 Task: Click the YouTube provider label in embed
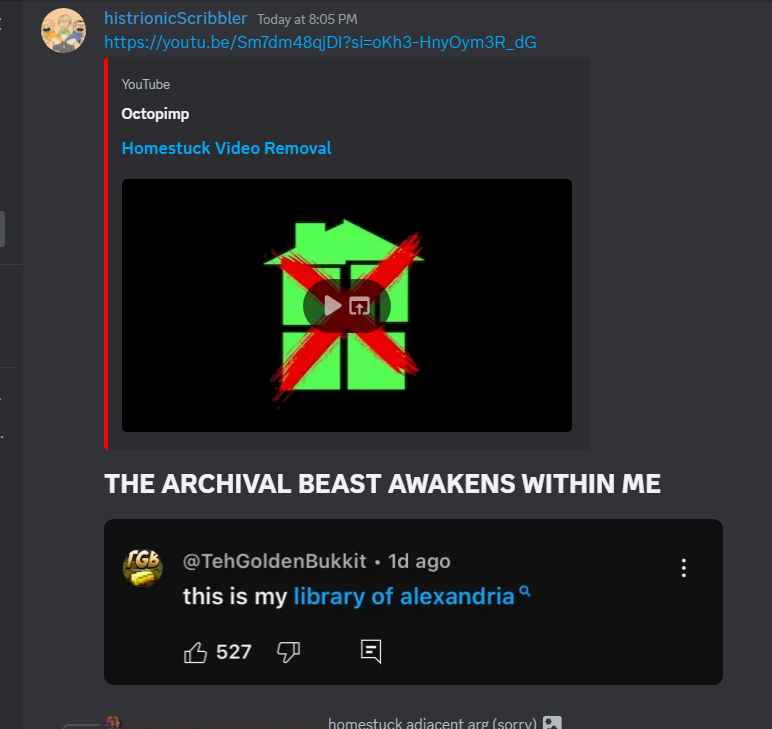[146, 85]
